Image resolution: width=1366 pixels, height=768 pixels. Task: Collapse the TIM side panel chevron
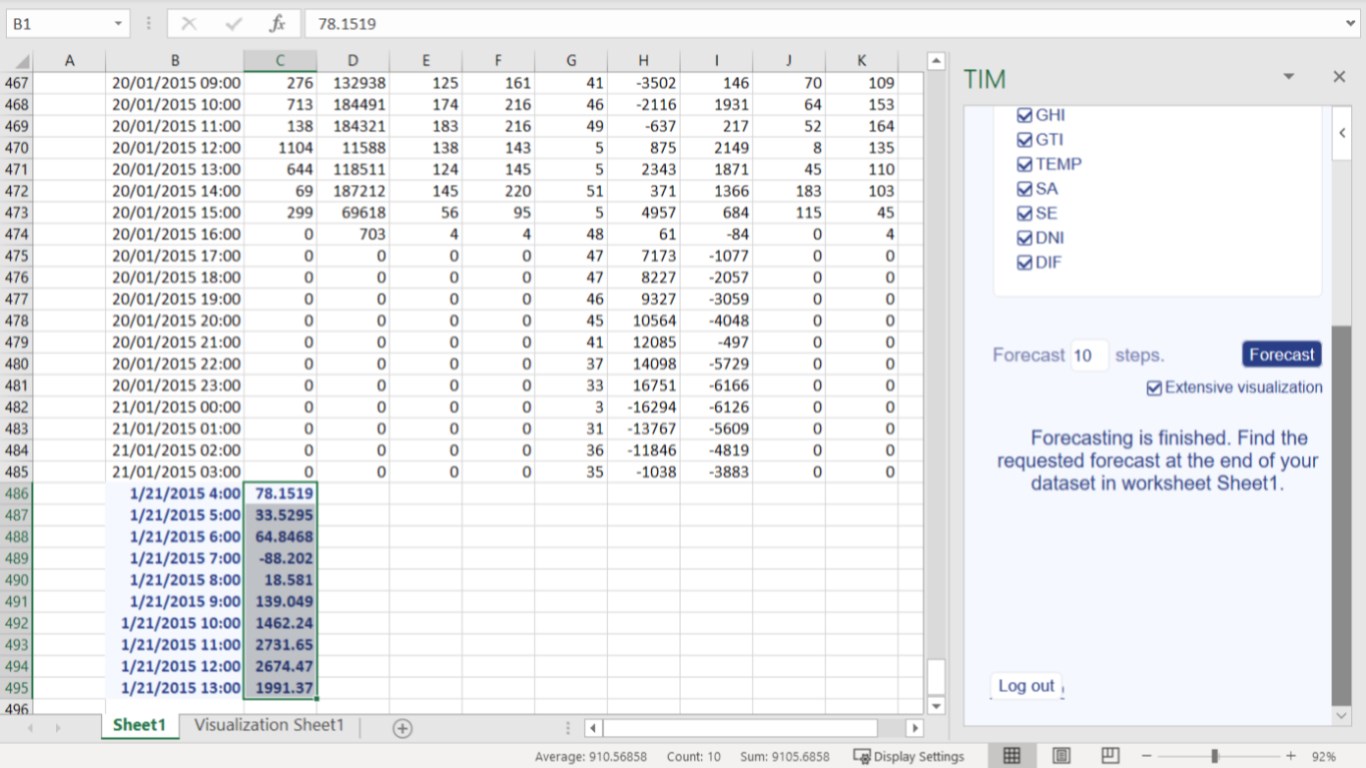(1341, 134)
